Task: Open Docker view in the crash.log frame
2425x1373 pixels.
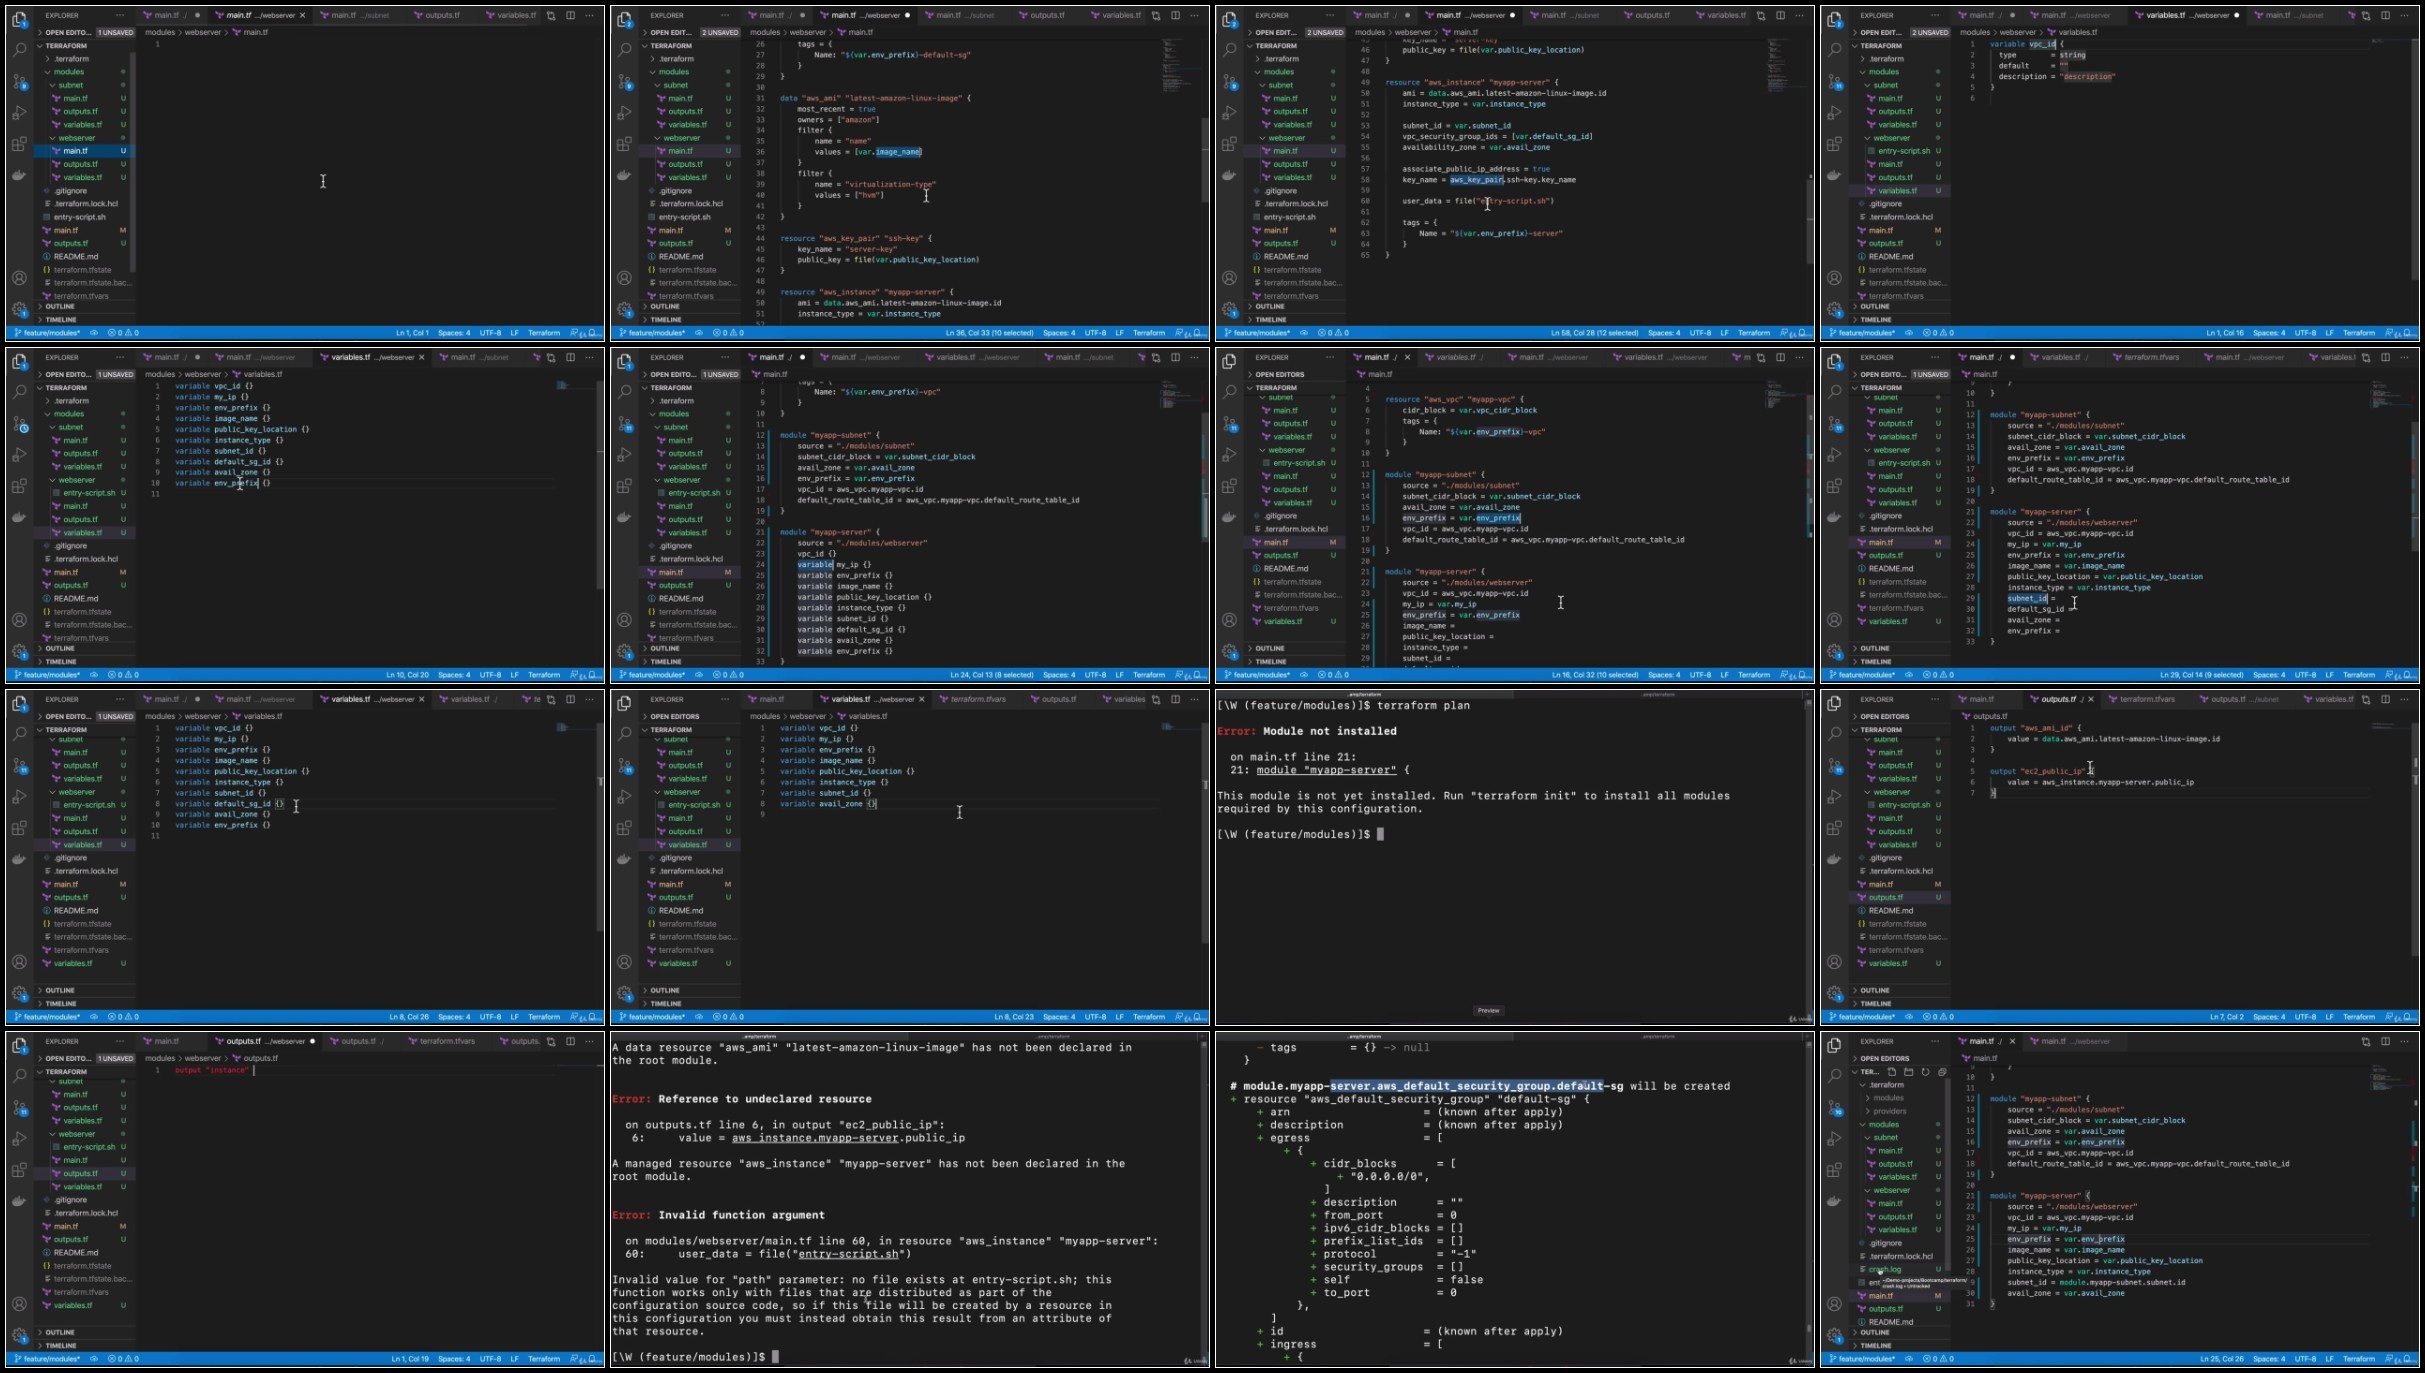Action: click(x=1834, y=1201)
